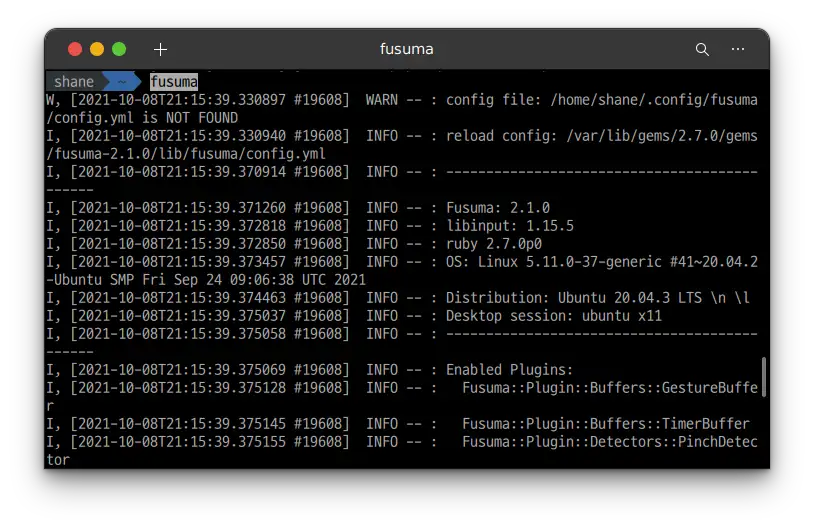Open the three-dots more options menu
This screenshot has width=814, height=529.
[738, 49]
